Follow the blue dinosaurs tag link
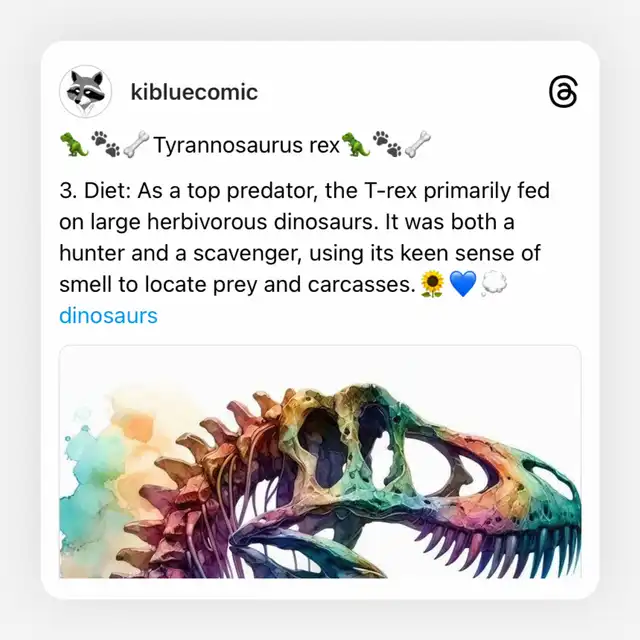Viewport: 640px width, 640px height. click(108, 316)
